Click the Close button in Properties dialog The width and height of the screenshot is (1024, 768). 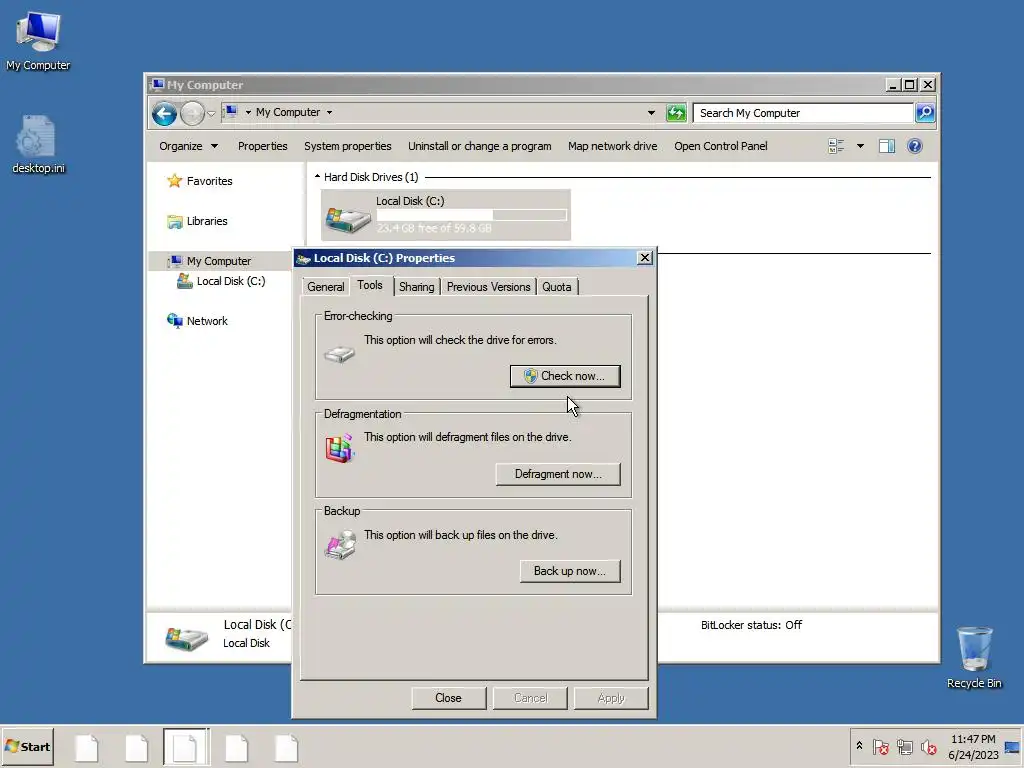pos(449,698)
